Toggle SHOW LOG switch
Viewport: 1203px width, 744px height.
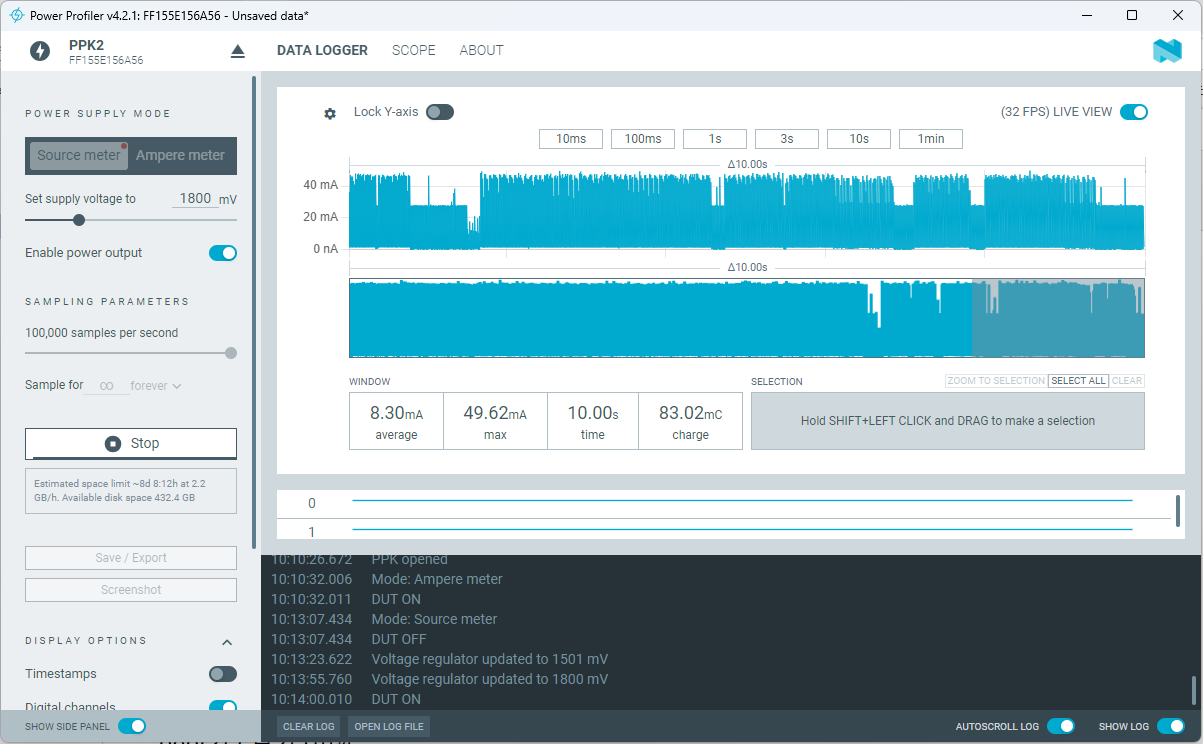coord(1171,726)
